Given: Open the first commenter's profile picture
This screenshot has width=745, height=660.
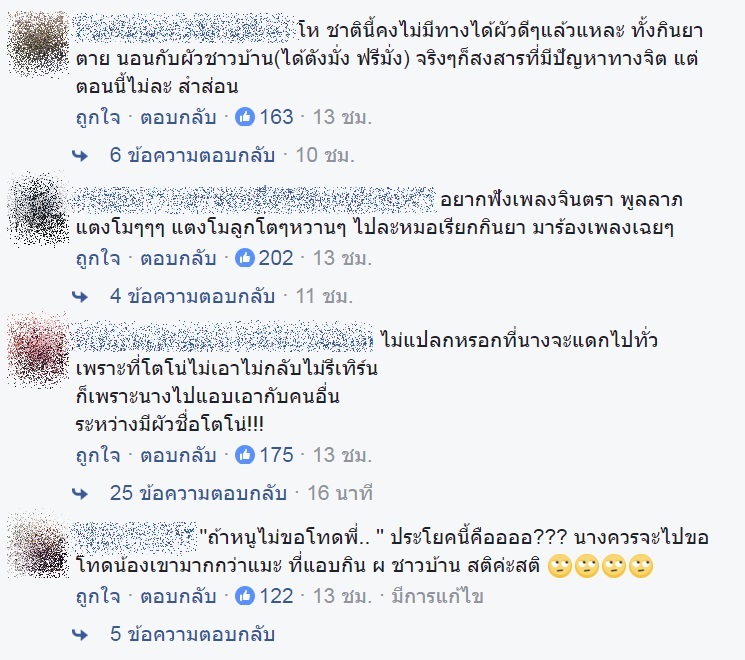Looking at the screenshot, I should click(x=38, y=43).
